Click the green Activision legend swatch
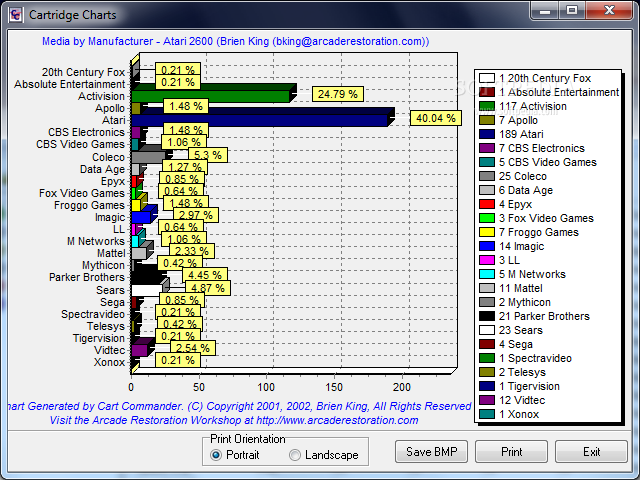 487,106
